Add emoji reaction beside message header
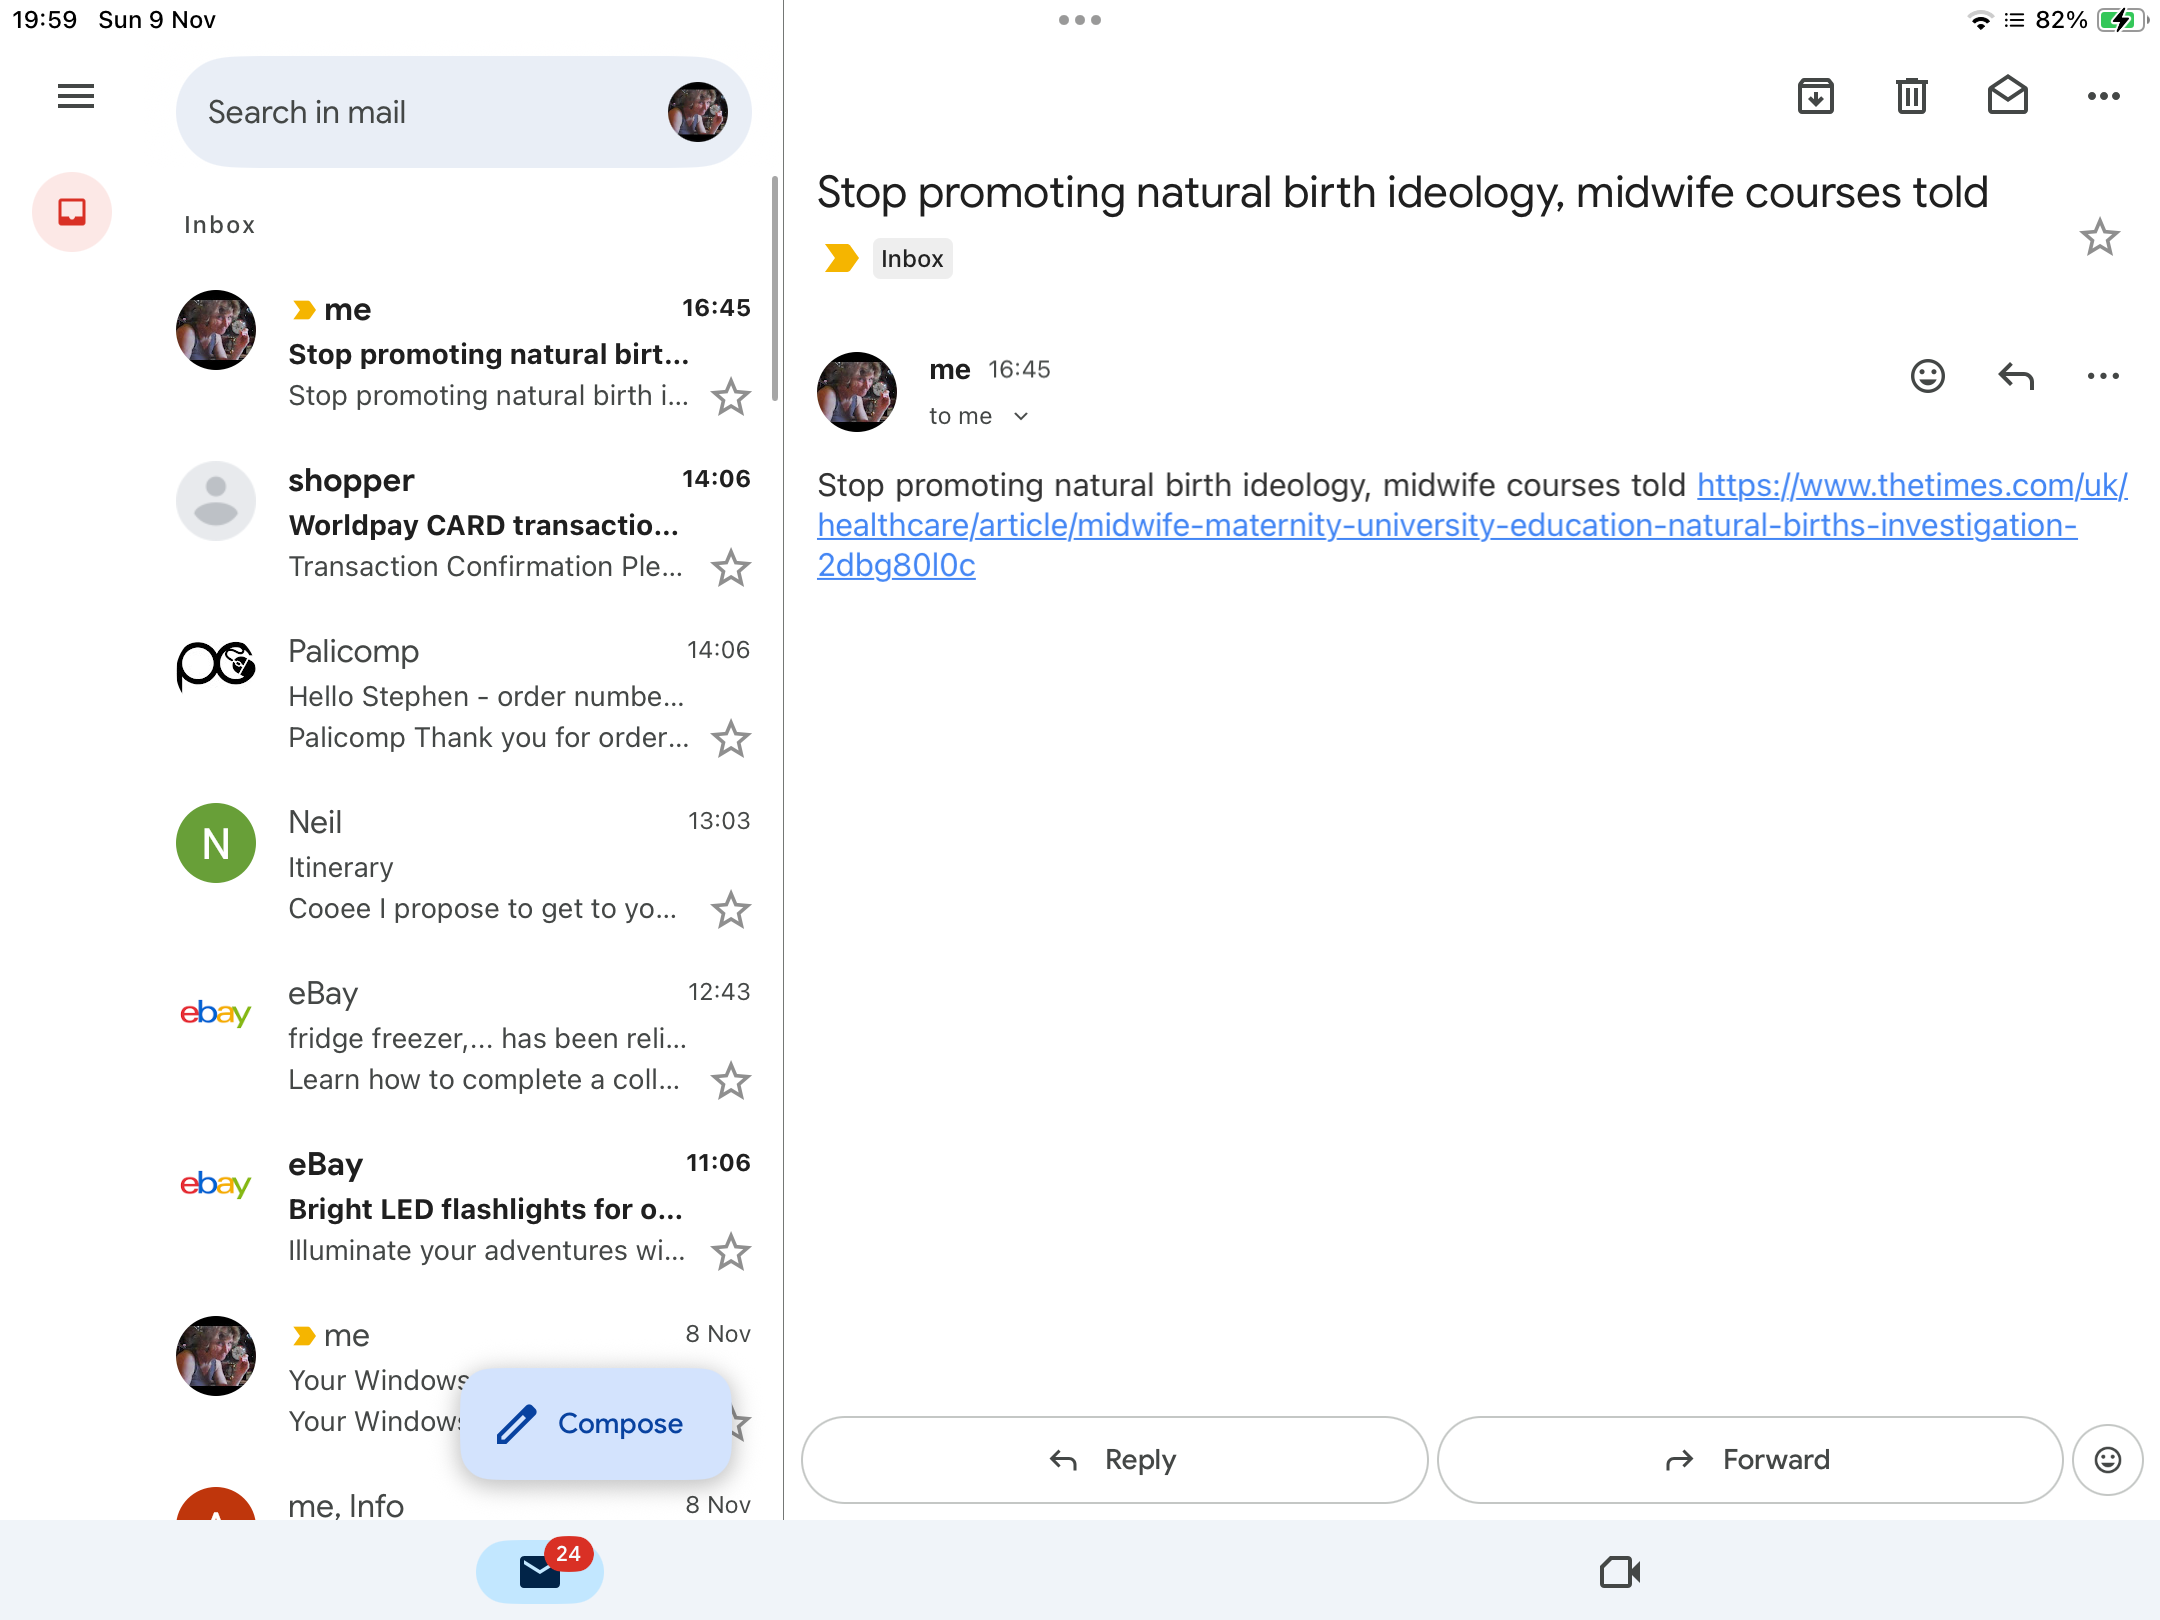The width and height of the screenshot is (2160, 1620). (x=1927, y=376)
